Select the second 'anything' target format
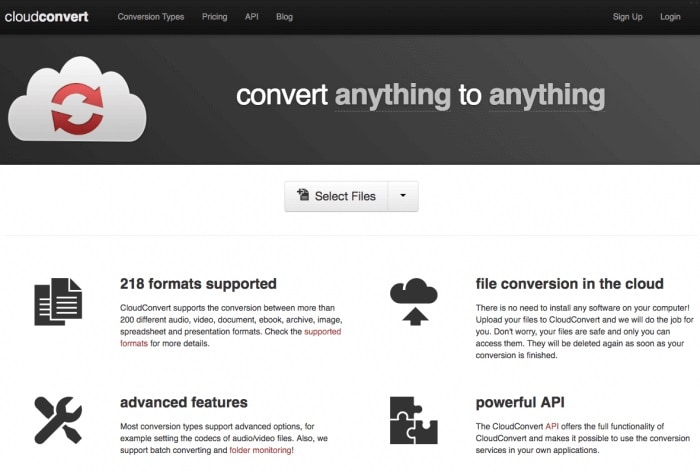 547,96
